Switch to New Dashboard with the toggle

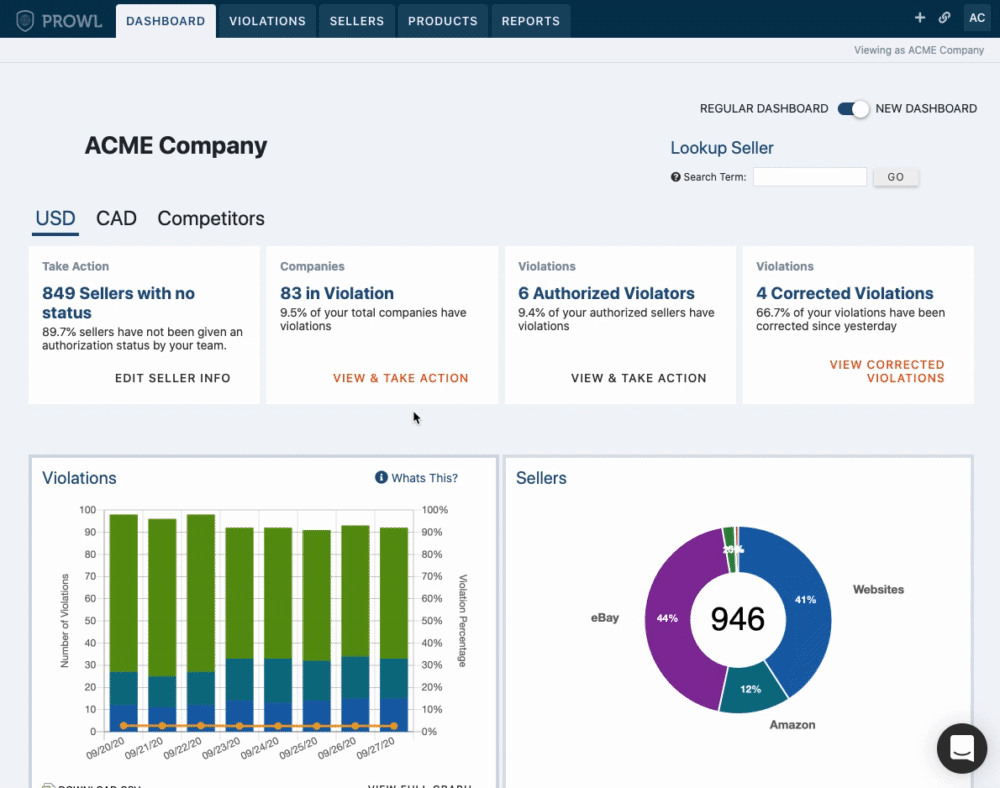[x=853, y=108]
